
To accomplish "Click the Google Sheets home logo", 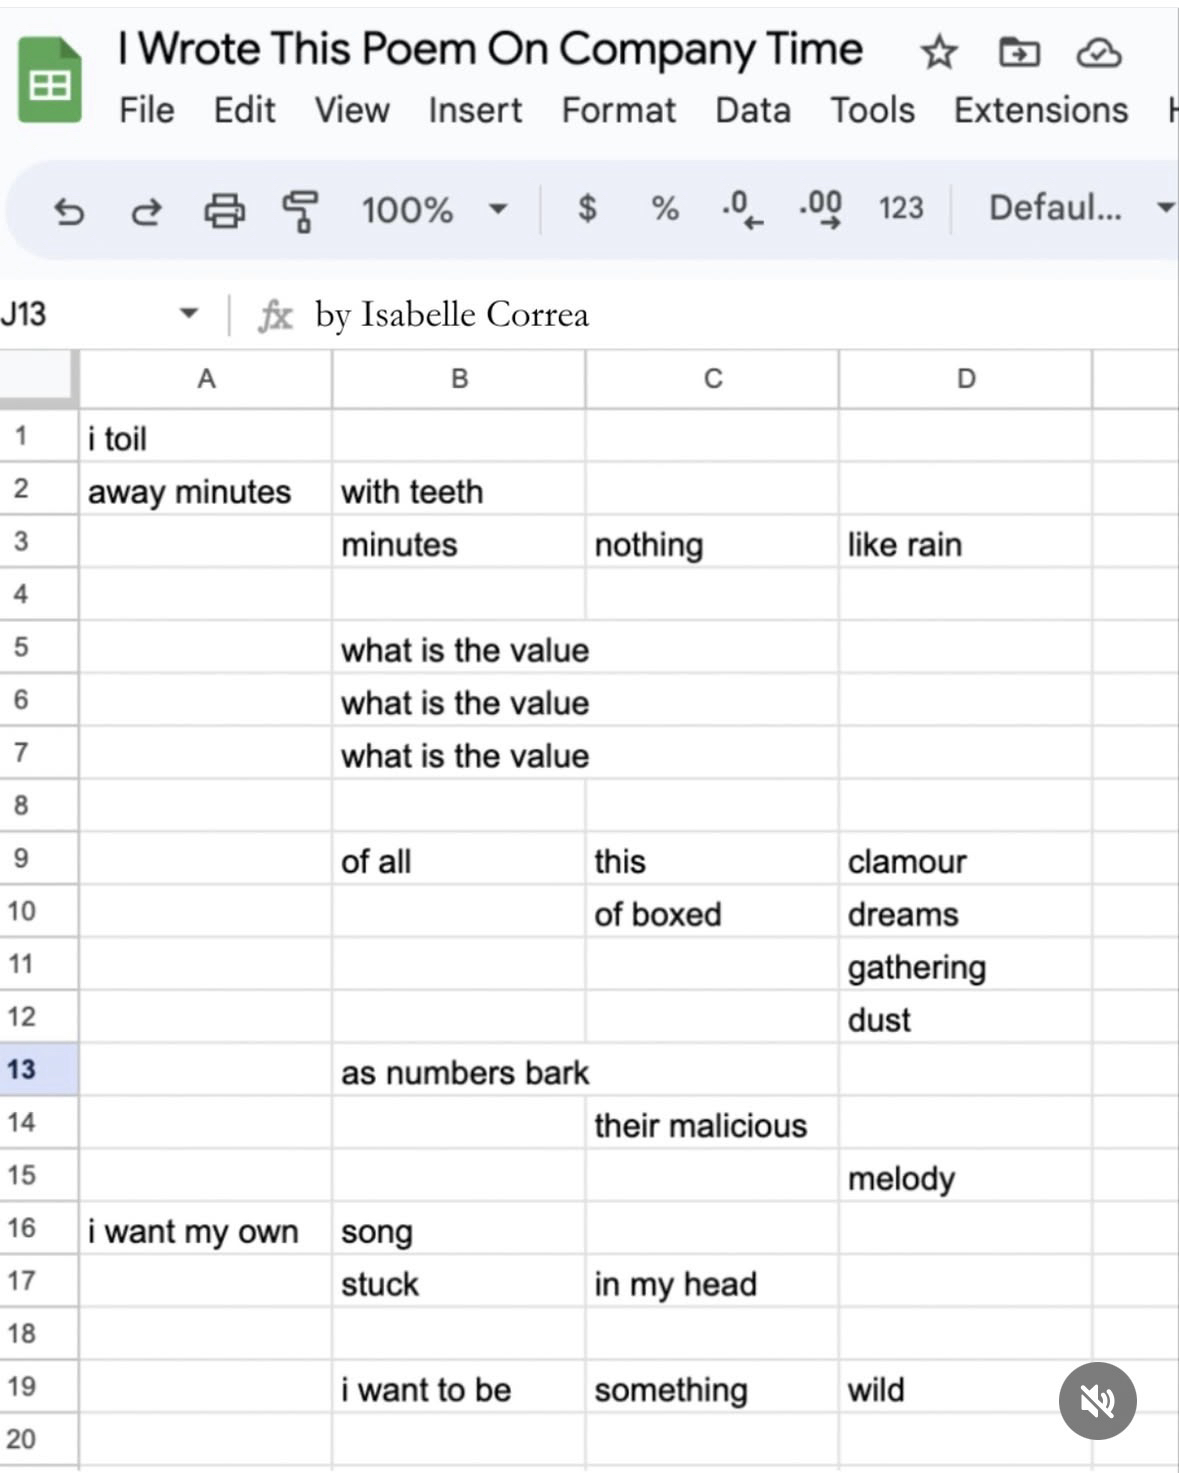I will coord(50,80).
